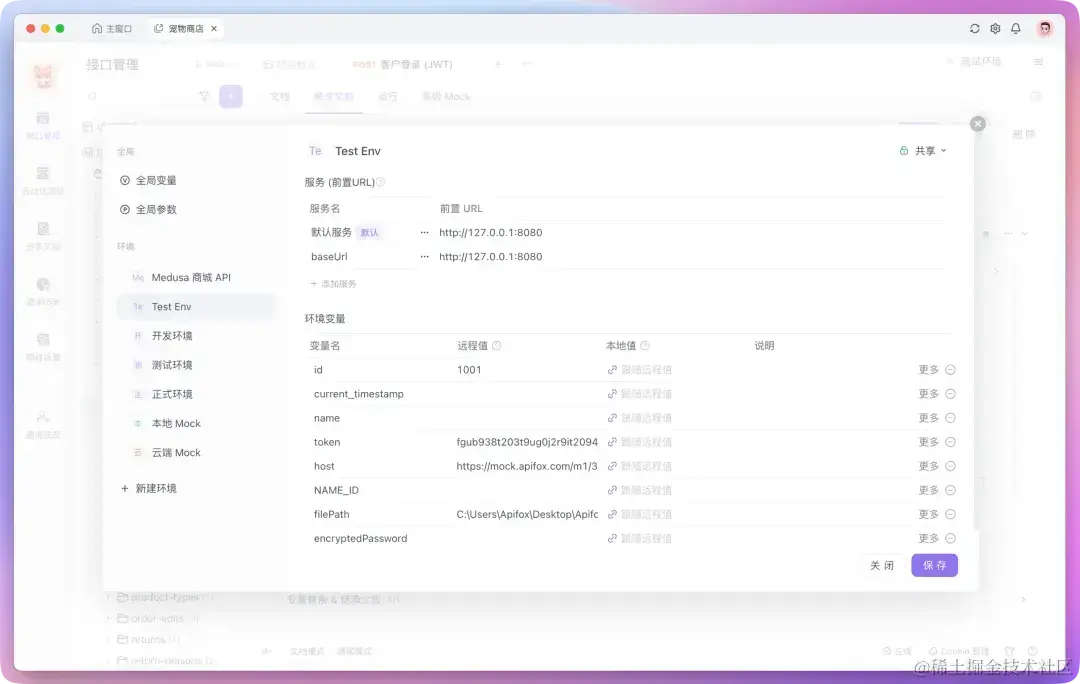Screen dimensions: 1080x684
Task: Click 新建环境 to add environment
Action: click(149, 488)
